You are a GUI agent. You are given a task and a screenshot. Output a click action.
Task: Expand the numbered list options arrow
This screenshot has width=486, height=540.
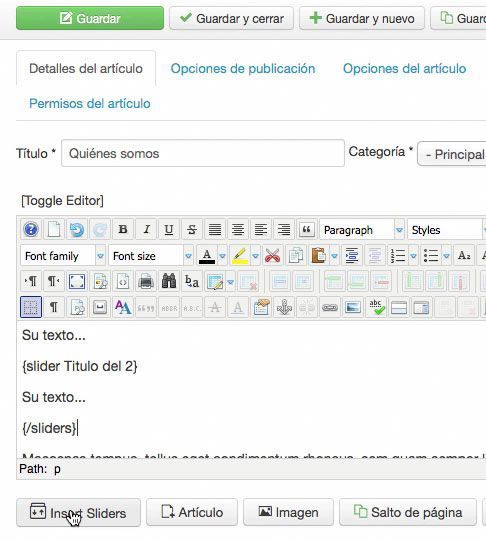[x=413, y=256]
